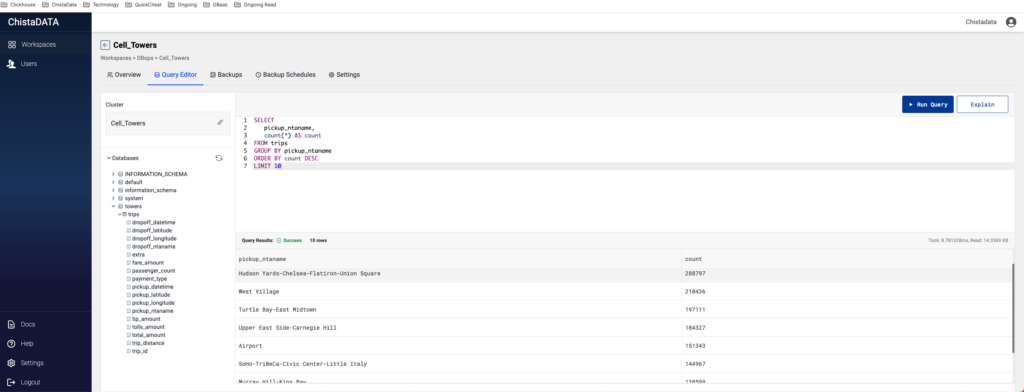Select trip_distance column in tree
1024x392 pixels.
click(148, 343)
